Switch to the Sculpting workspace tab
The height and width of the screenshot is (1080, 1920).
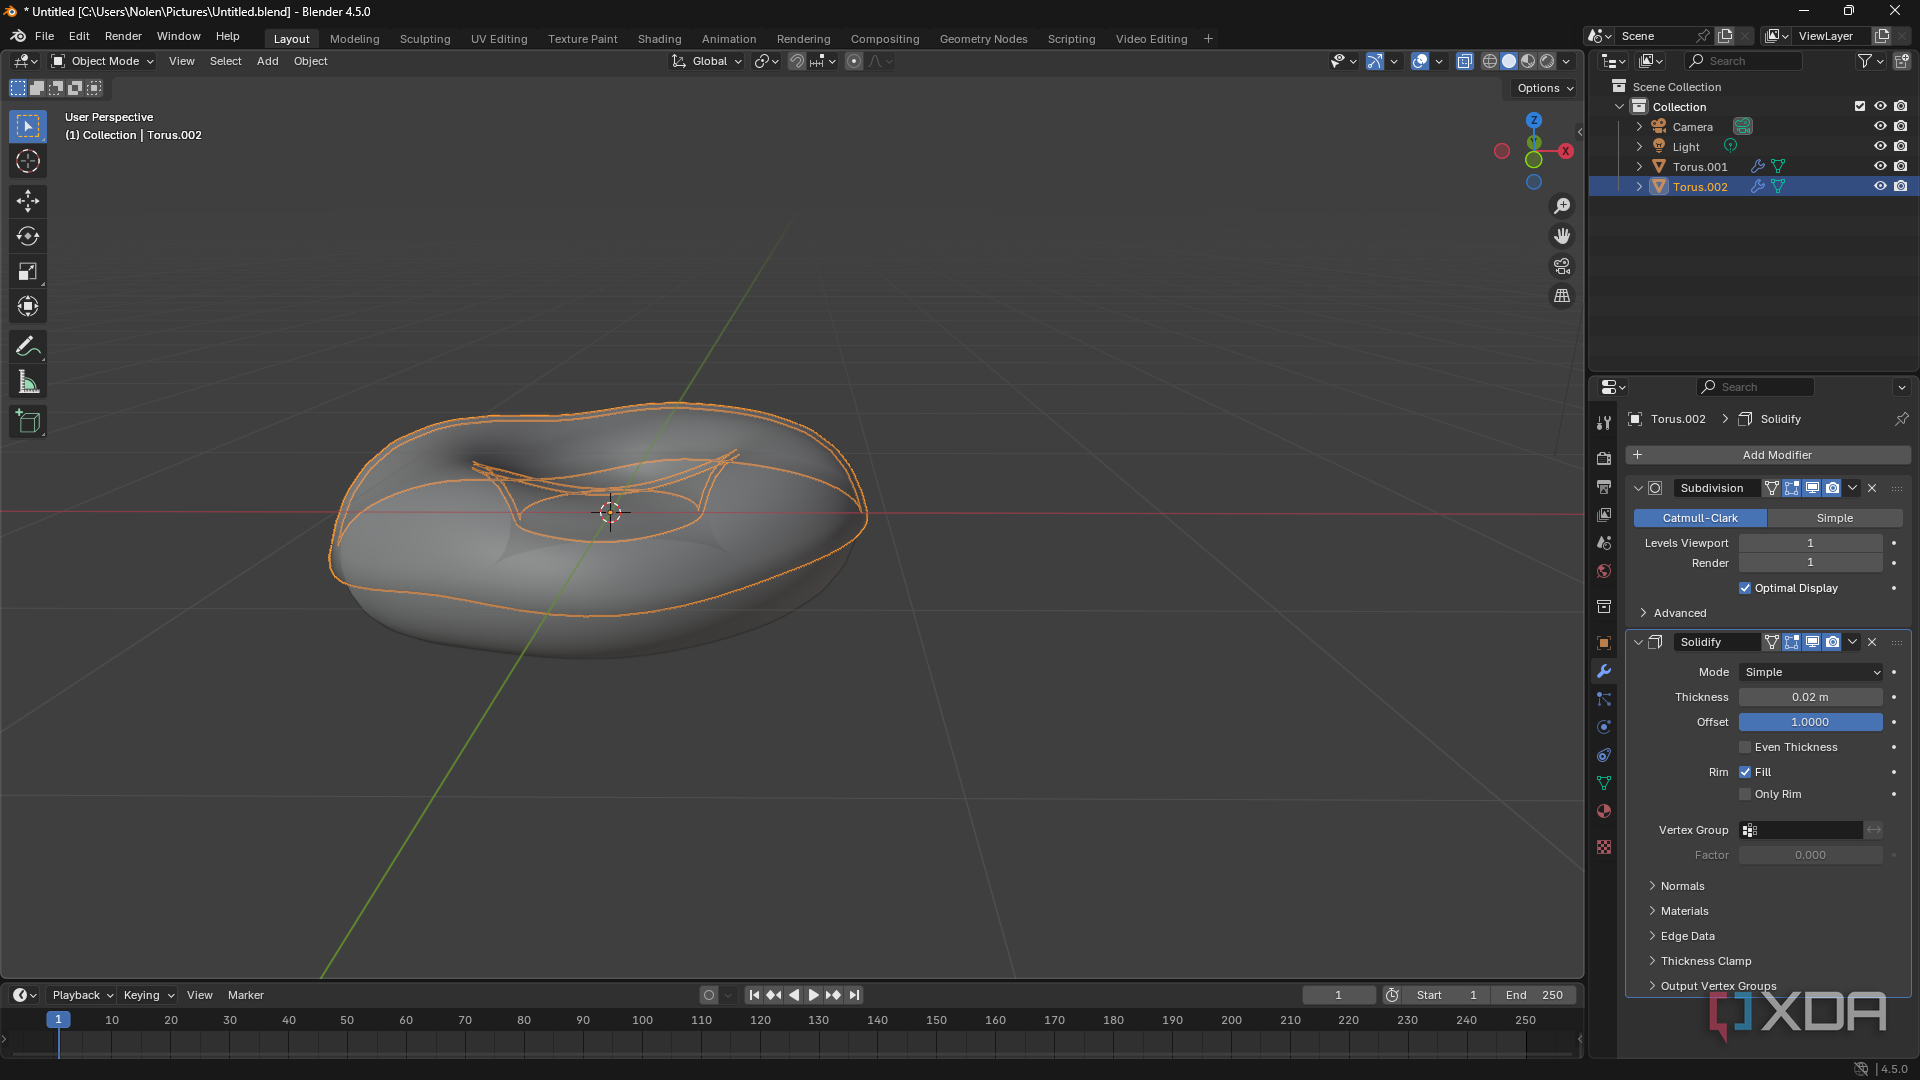(x=425, y=39)
